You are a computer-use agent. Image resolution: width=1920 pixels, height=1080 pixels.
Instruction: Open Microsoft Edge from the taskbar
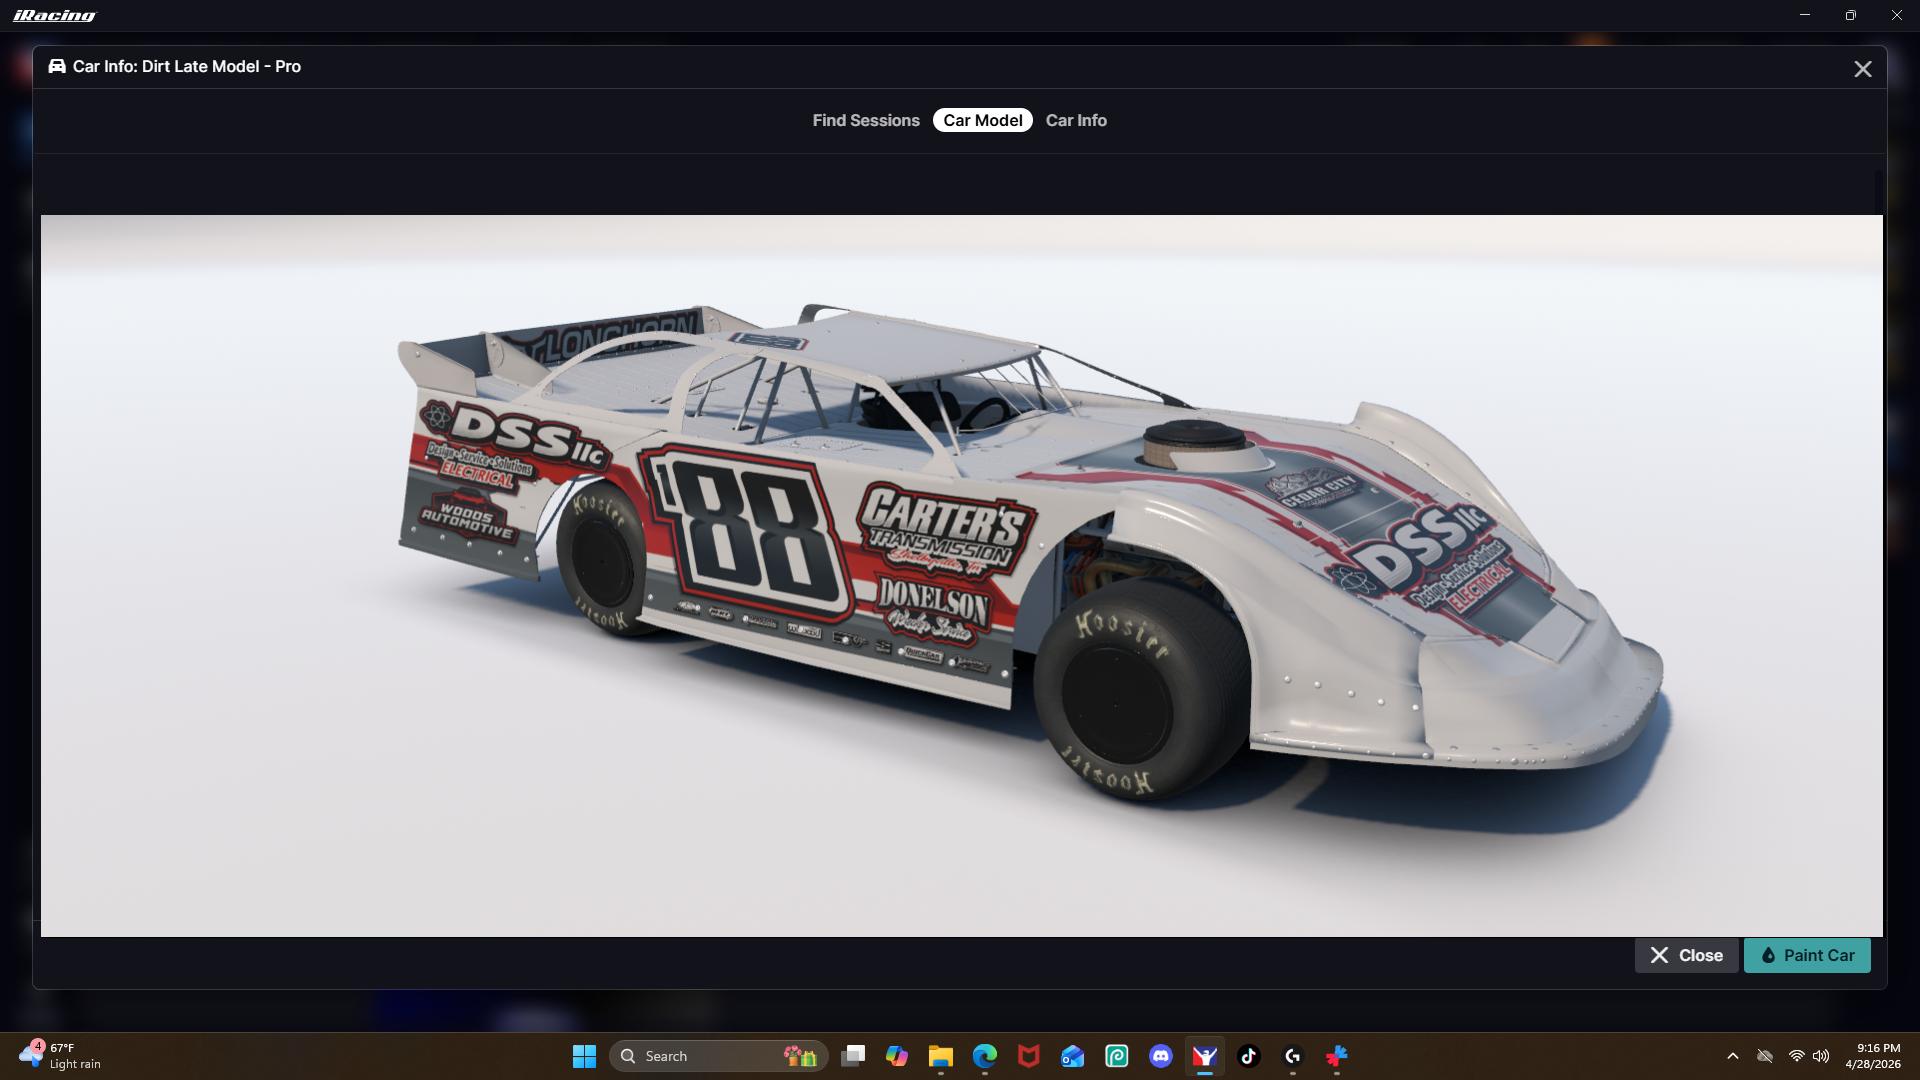(985, 1056)
